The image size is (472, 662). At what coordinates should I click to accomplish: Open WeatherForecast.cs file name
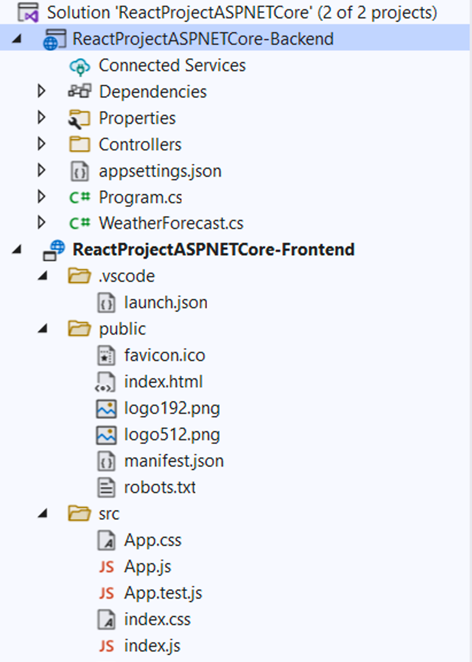click(x=171, y=223)
